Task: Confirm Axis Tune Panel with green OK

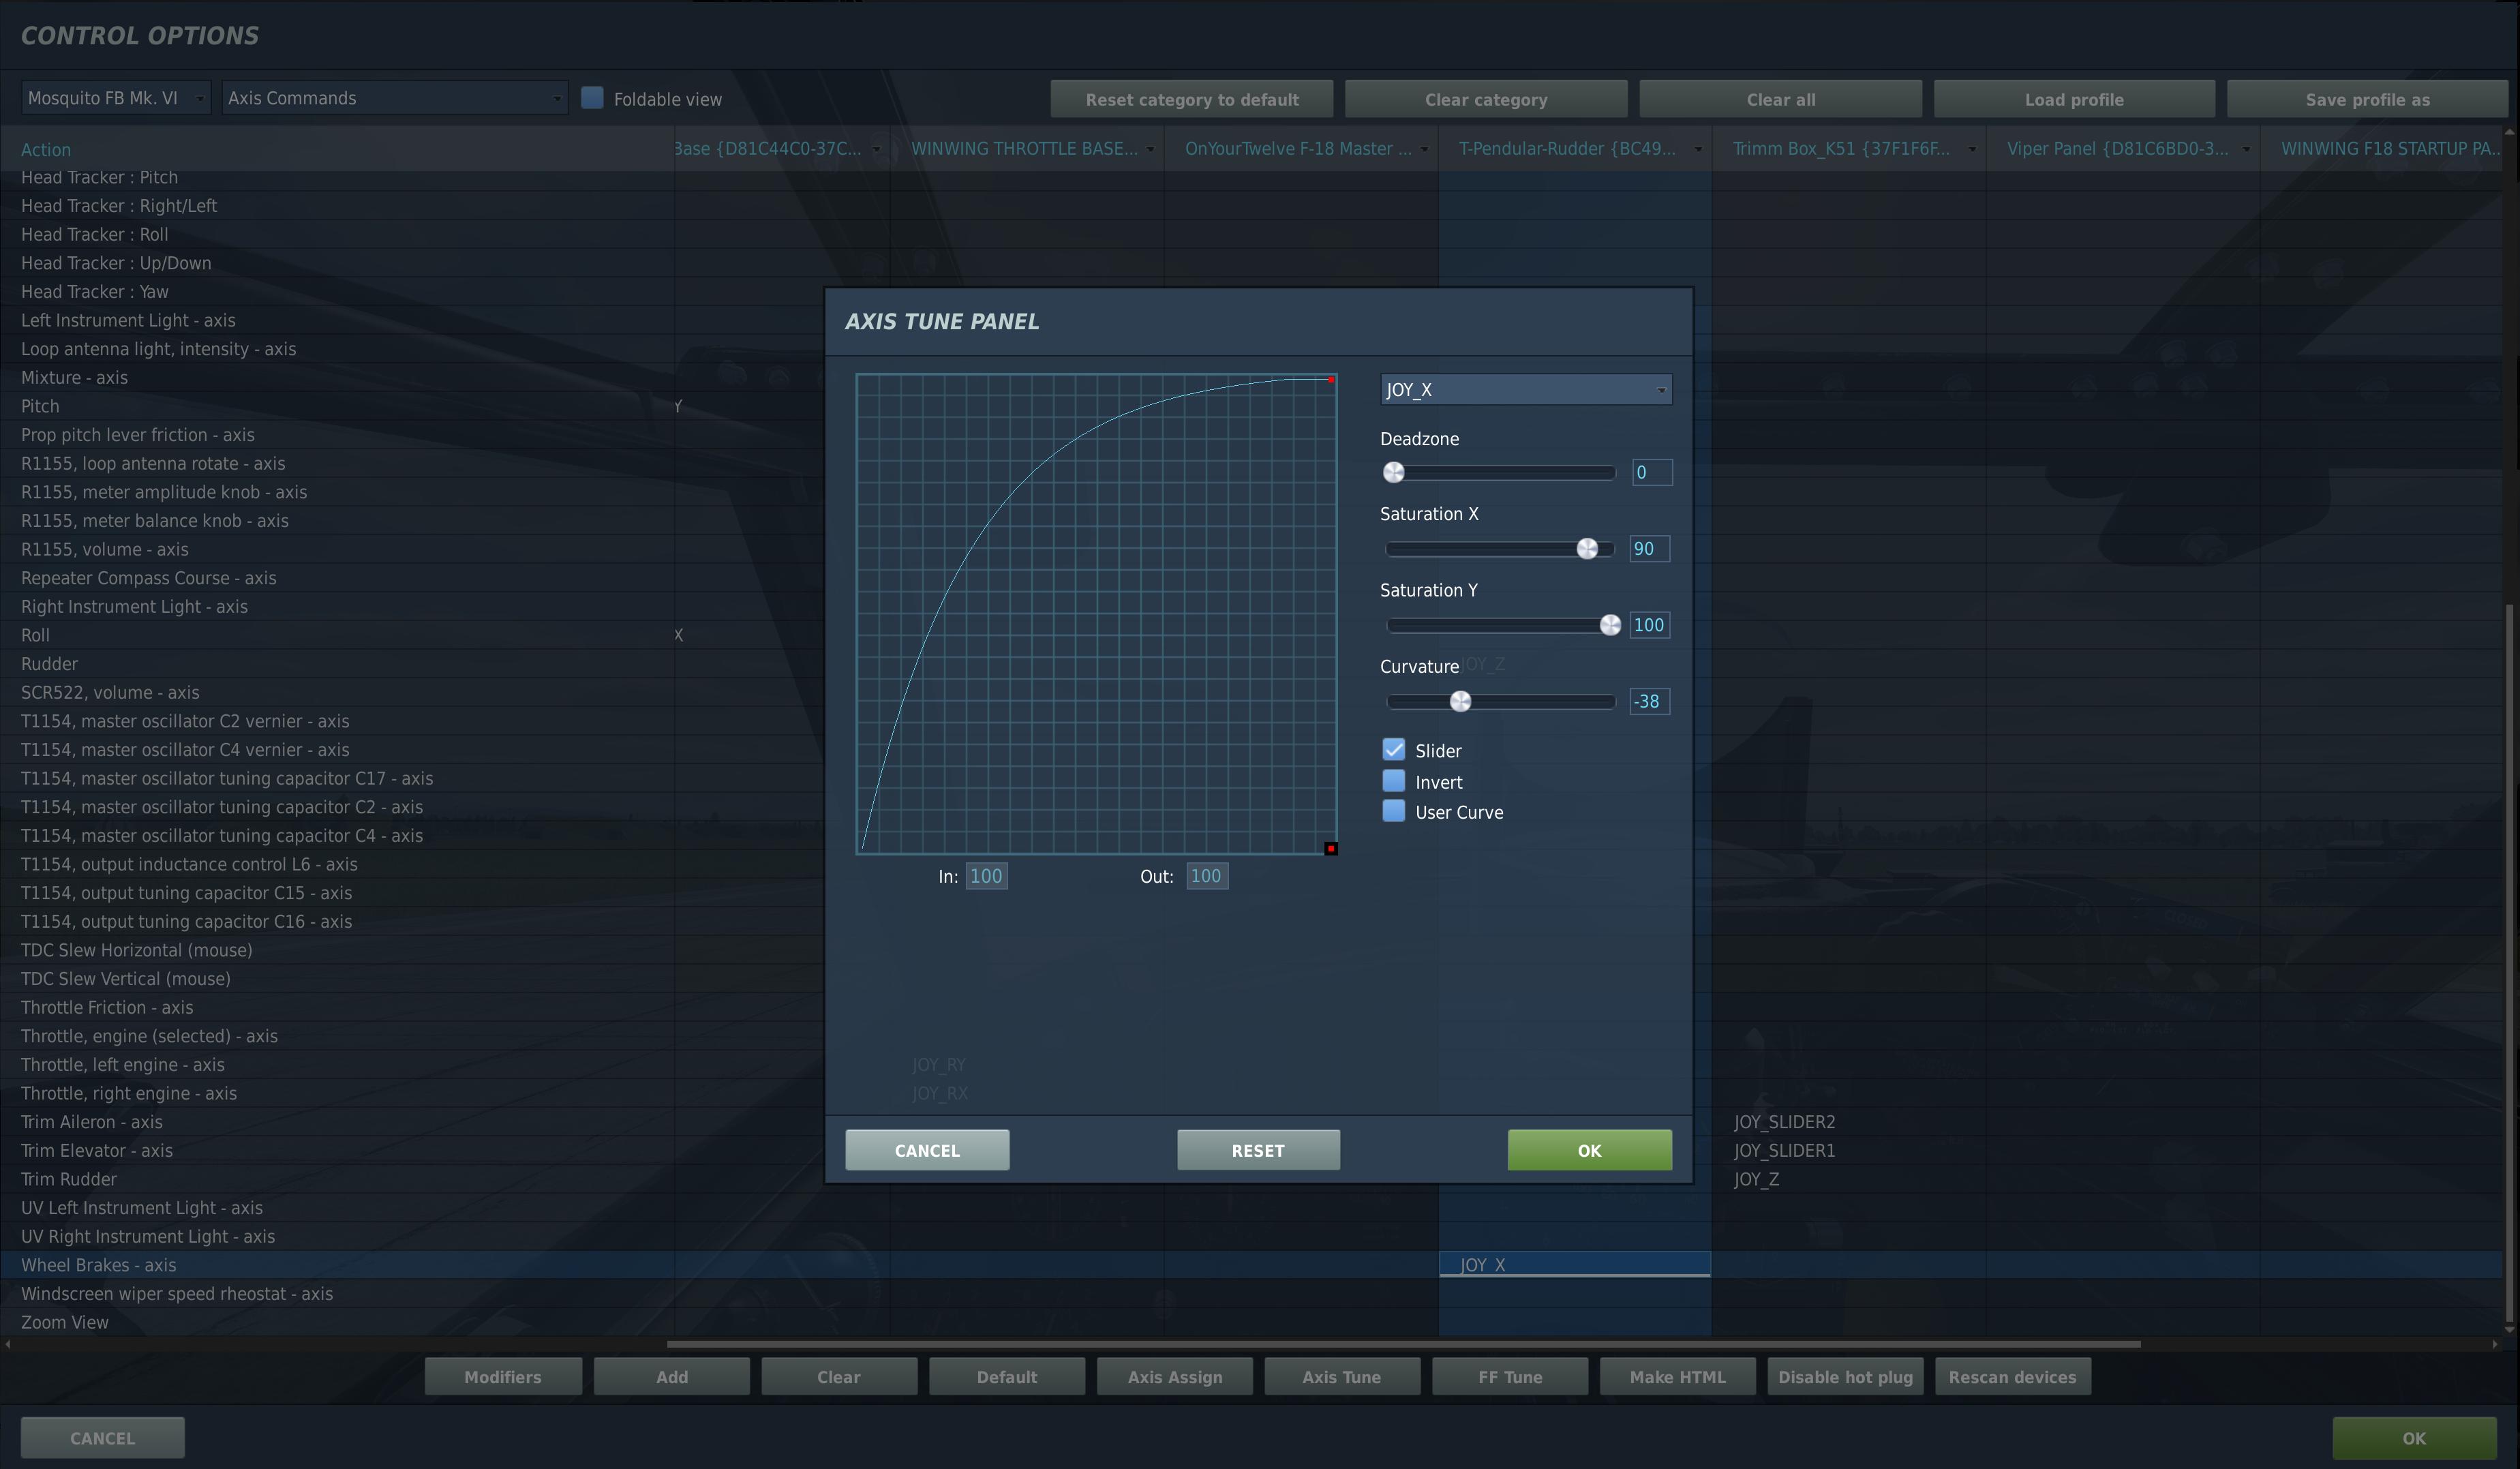Action: point(1589,1150)
